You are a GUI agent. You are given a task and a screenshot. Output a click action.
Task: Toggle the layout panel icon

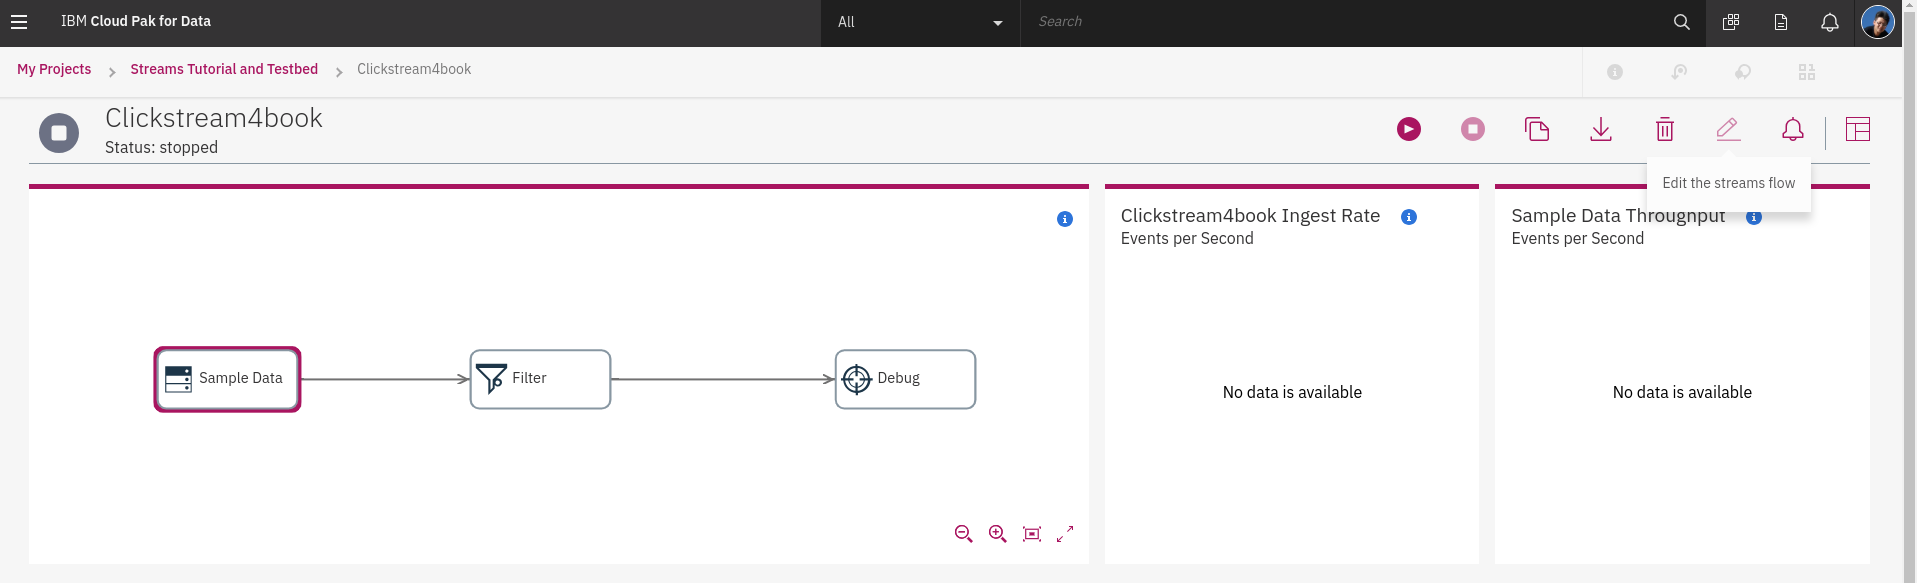point(1858,129)
